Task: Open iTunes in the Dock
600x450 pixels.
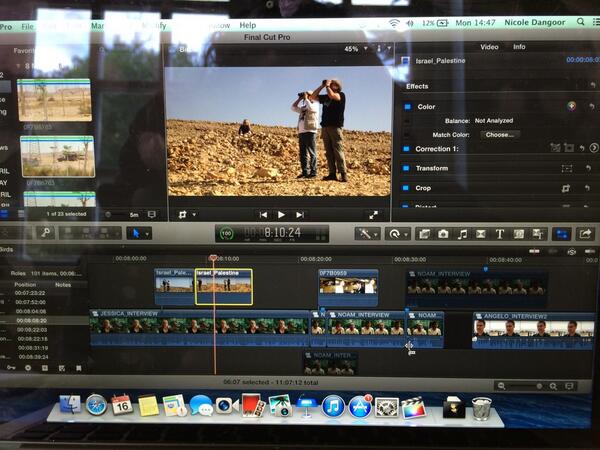Action: [333, 406]
